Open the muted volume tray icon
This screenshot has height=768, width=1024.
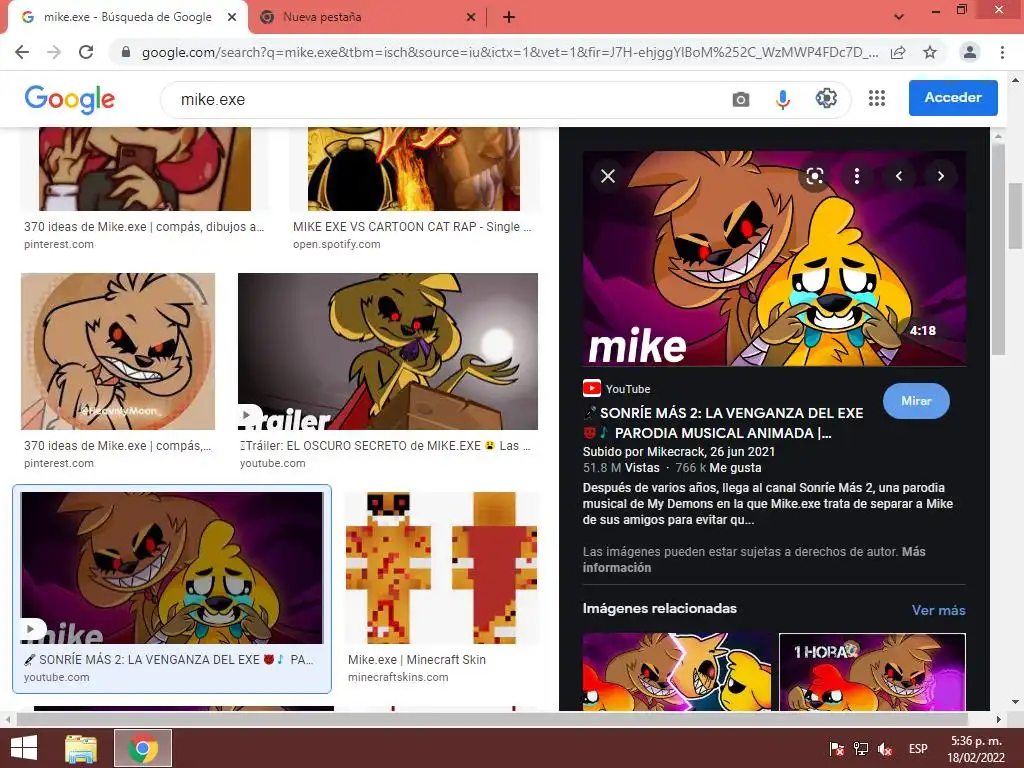tap(885, 749)
